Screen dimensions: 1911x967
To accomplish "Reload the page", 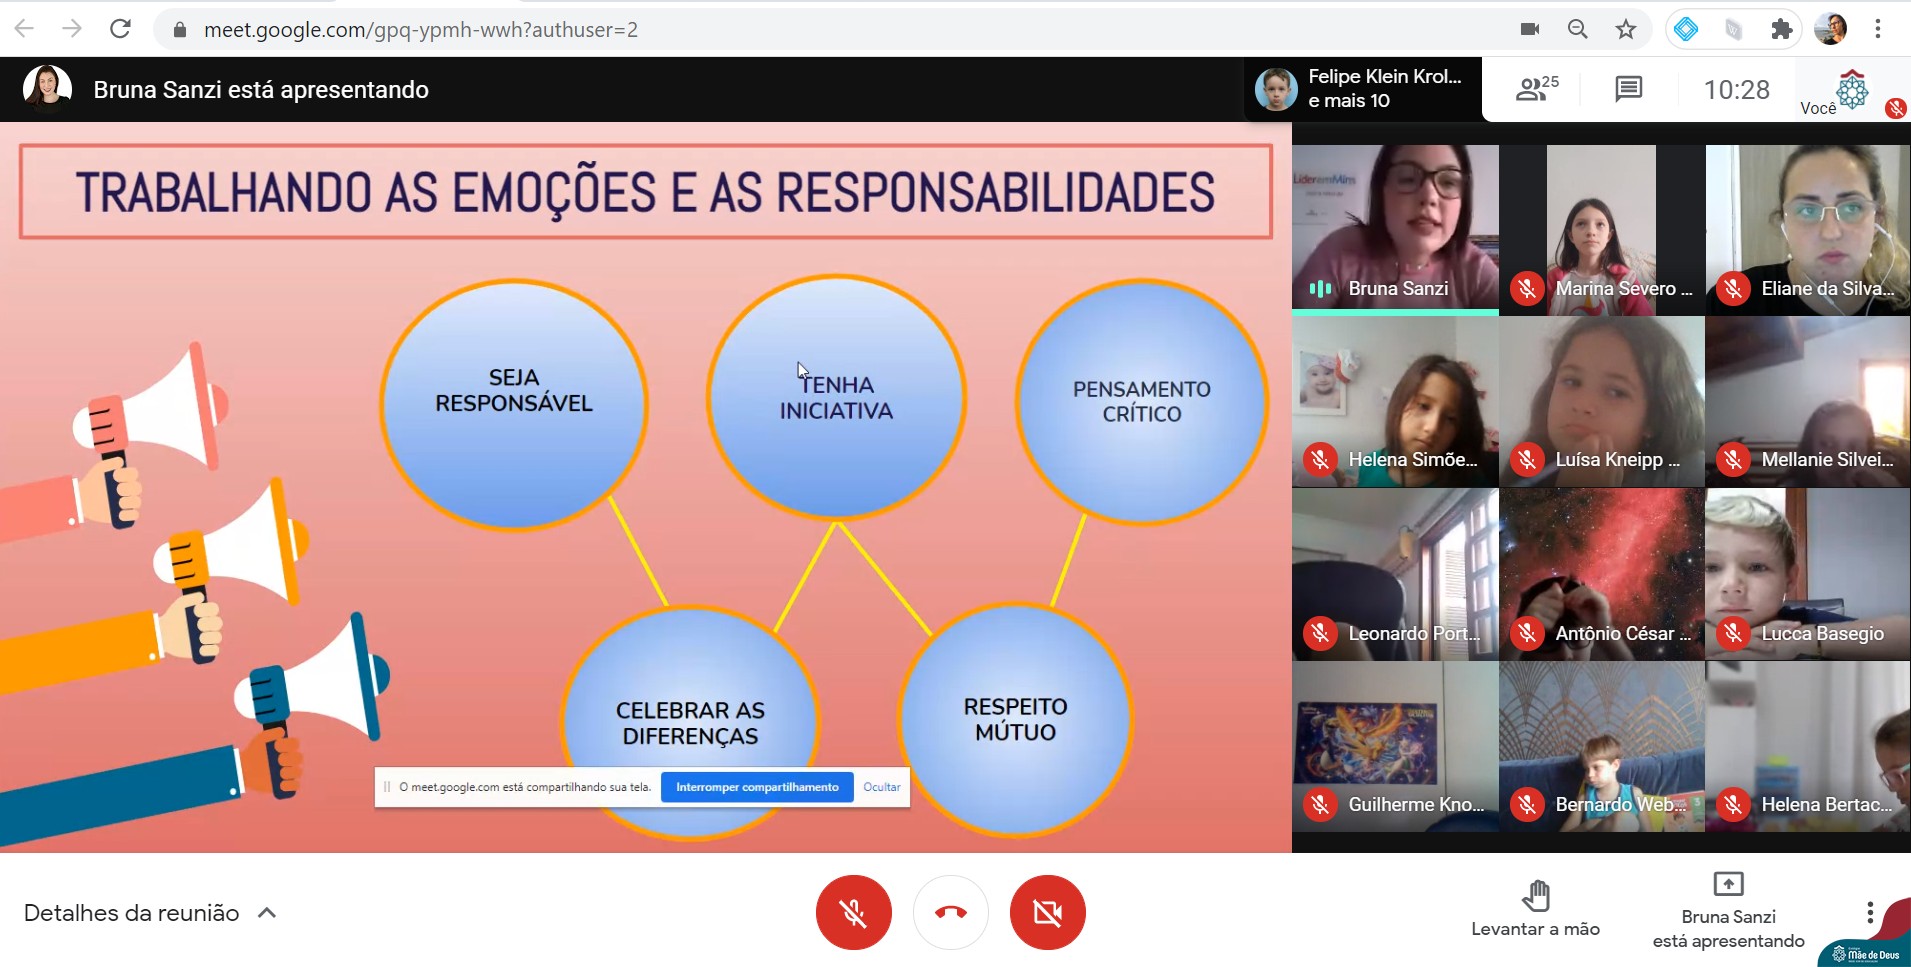I will coord(120,29).
